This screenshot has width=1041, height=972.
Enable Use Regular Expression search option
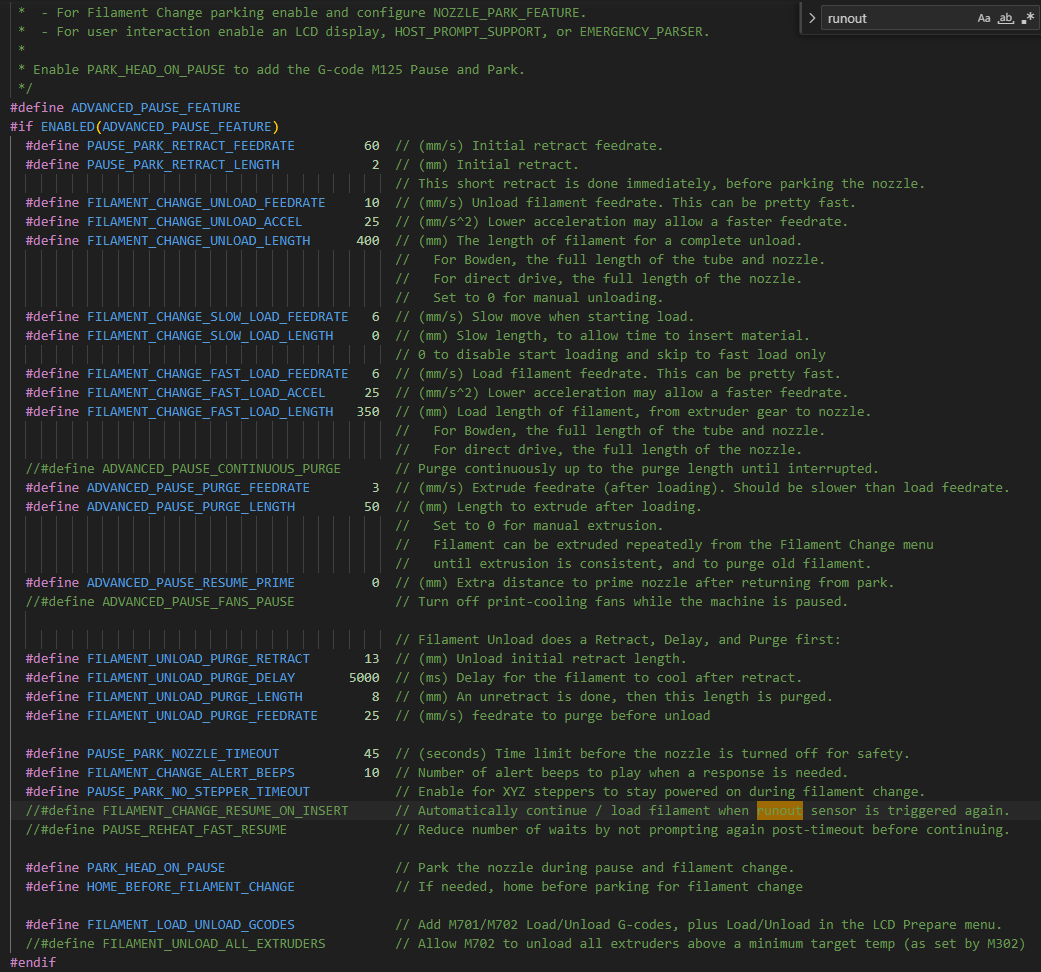click(1028, 18)
